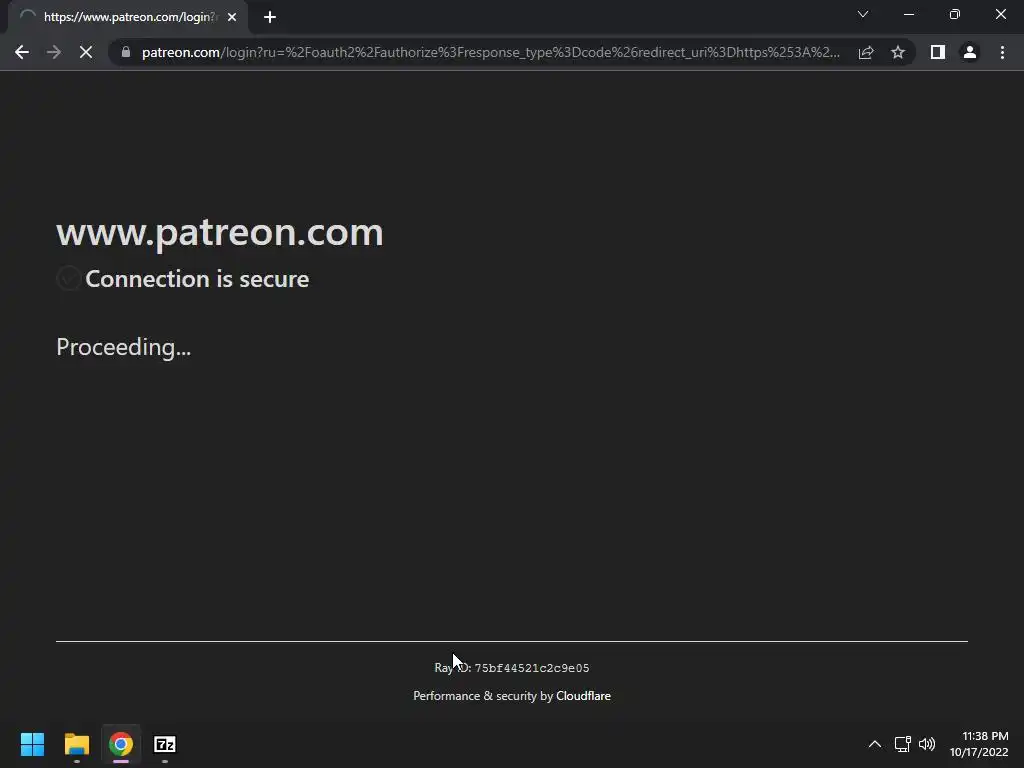Restore down the Chrome window
Image resolution: width=1024 pixels, height=768 pixels.
tap(955, 14)
